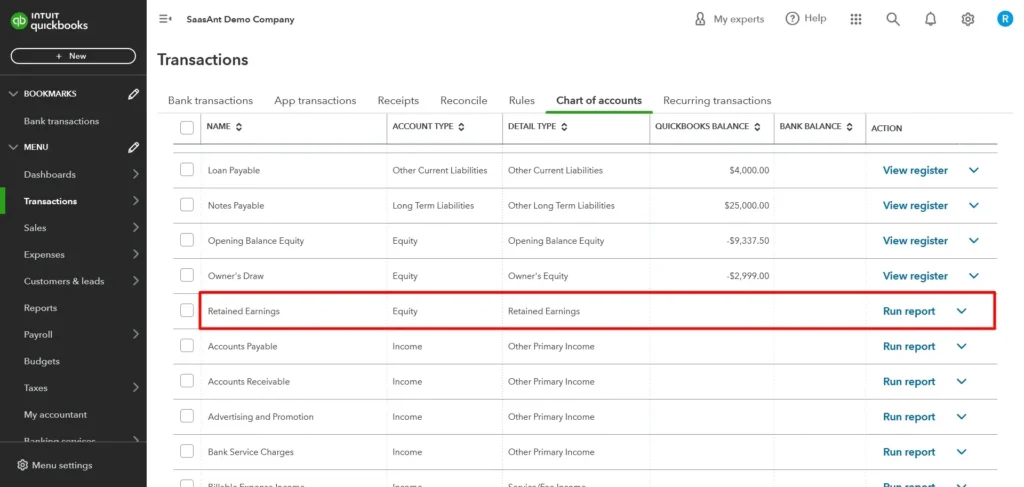The width and height of the screenshot is (1024, 487).
Task: Open action dropdown for Bank Service Charges
Action: pyautogui.click(x=961, y=452)
